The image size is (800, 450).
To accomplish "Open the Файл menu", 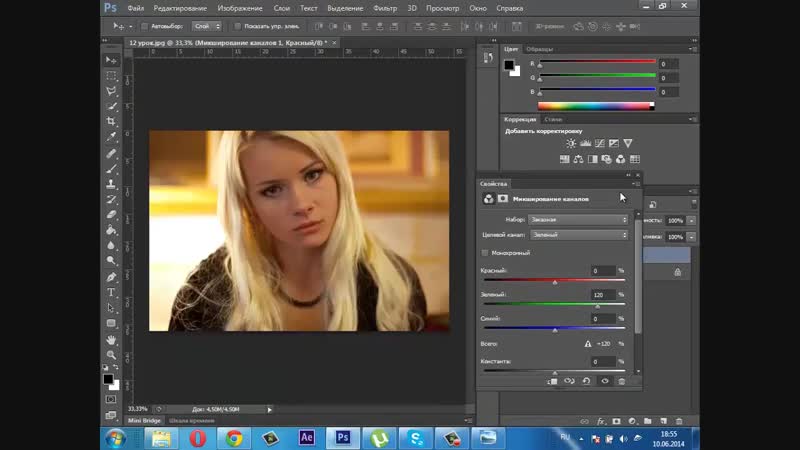I will coord(136,8).
